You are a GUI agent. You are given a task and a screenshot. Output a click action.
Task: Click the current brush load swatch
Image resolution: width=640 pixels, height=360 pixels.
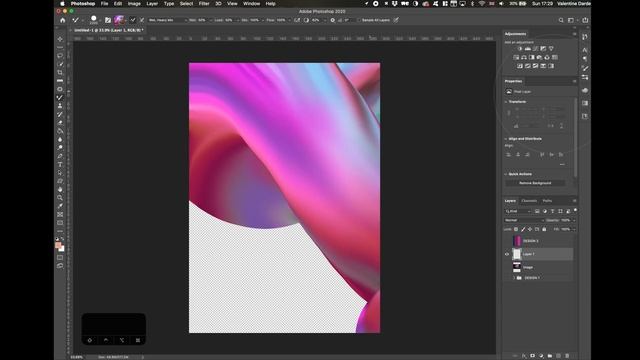(119, 20)
